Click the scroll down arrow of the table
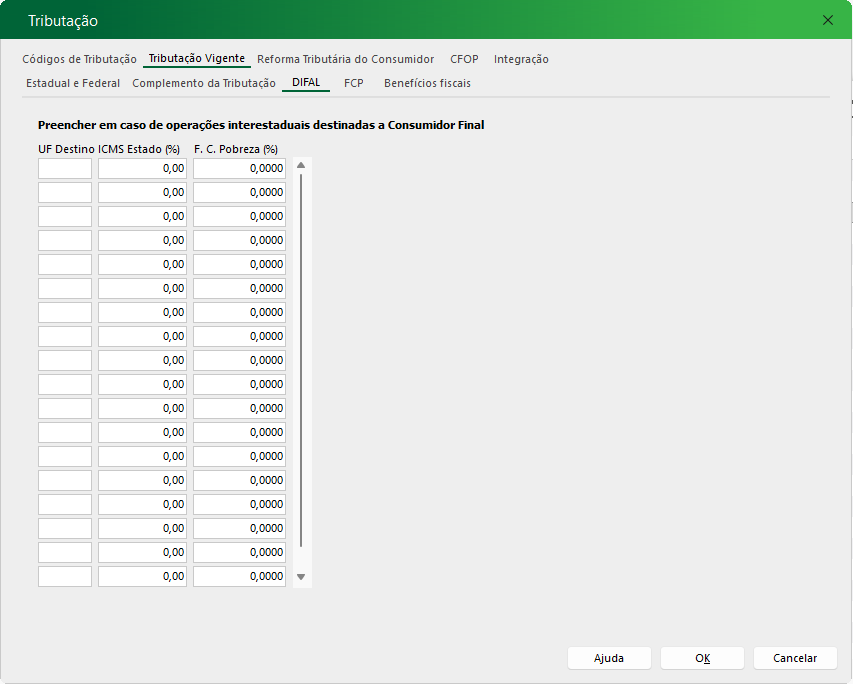 tap(301, 577)
